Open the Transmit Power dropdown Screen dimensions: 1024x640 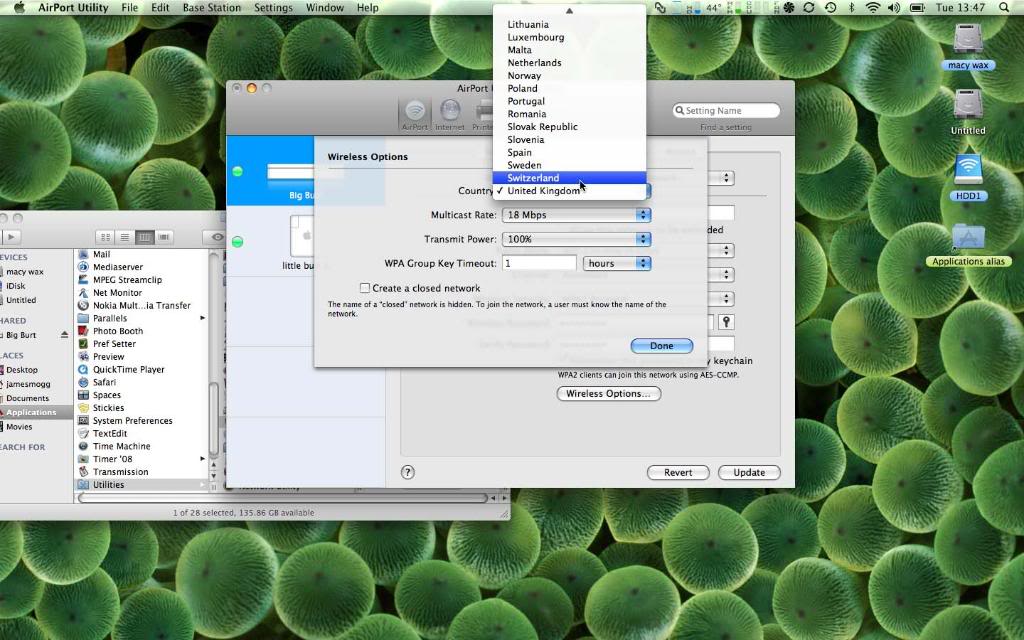[x=577, y=239]
